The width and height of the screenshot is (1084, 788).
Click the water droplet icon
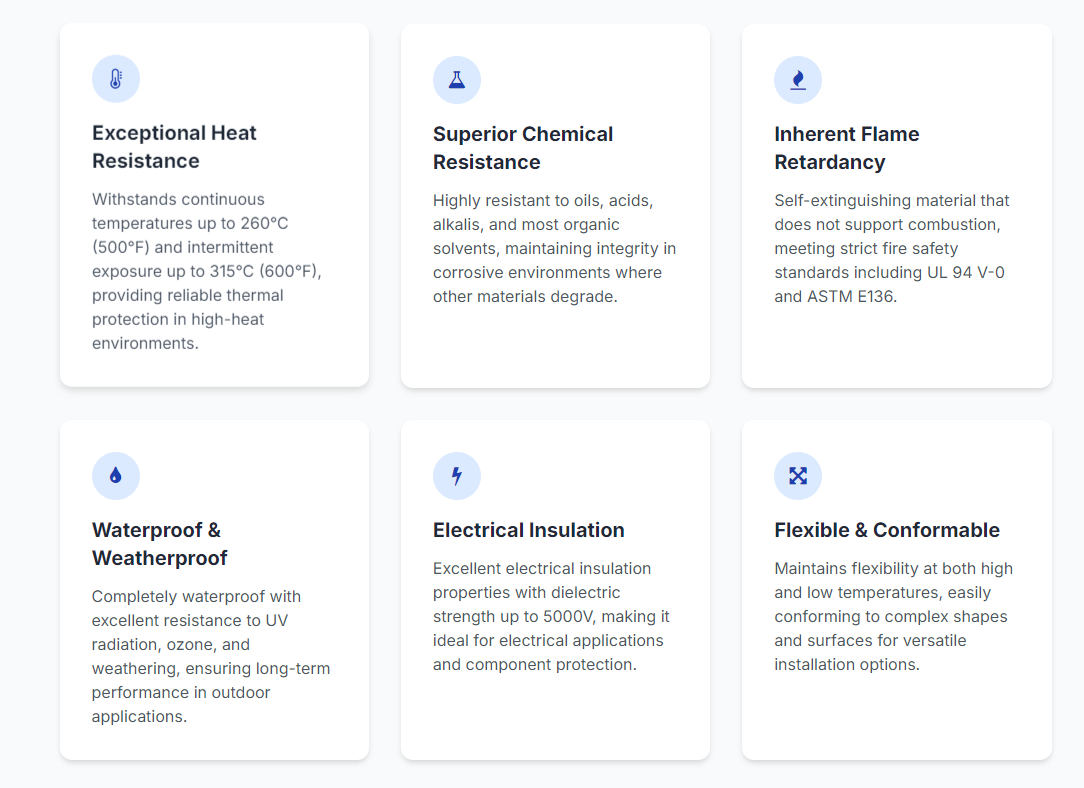[116, 476]
